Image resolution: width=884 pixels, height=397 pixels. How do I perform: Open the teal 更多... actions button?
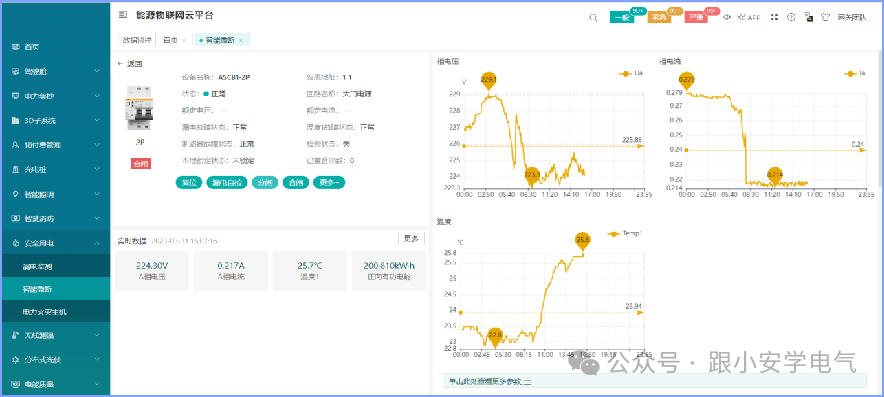point(329,183)
